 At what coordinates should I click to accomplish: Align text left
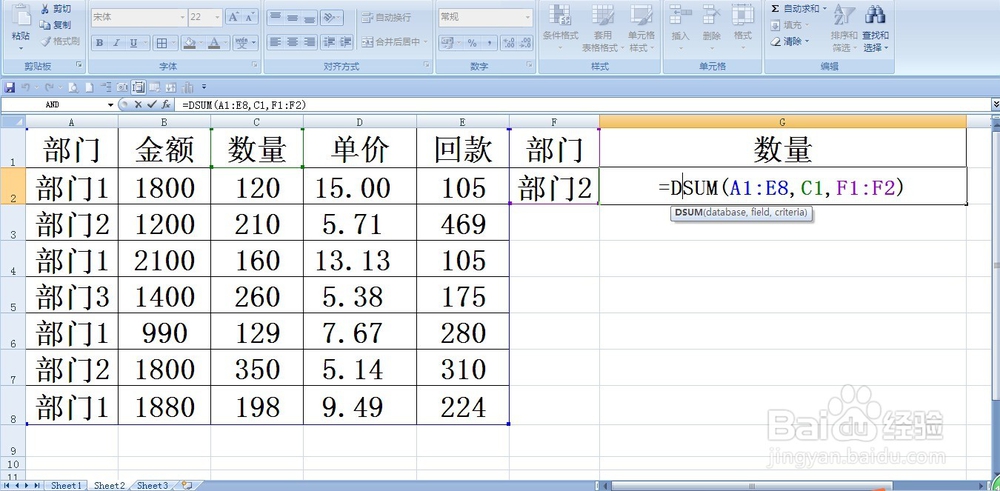pyautogui.click(x=276, y=42)
